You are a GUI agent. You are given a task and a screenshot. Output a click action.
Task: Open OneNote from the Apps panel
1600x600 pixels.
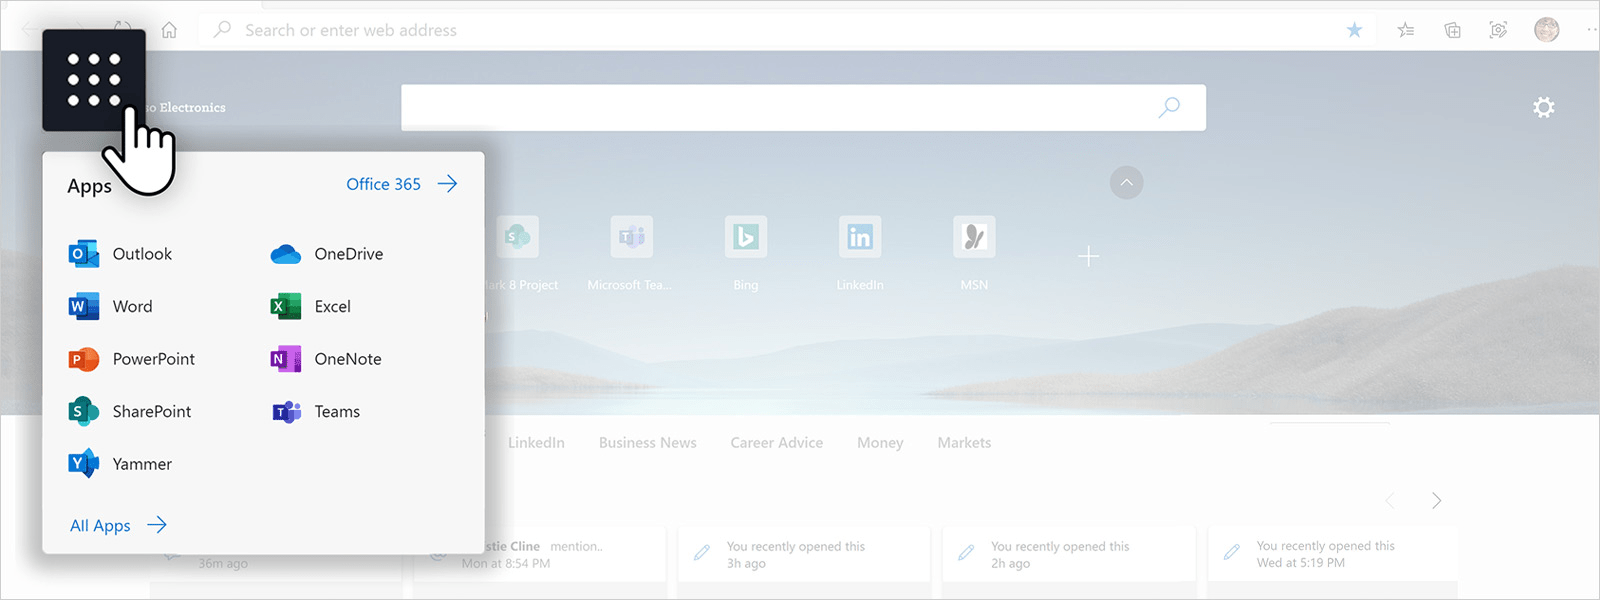click(x=326, y=359)
